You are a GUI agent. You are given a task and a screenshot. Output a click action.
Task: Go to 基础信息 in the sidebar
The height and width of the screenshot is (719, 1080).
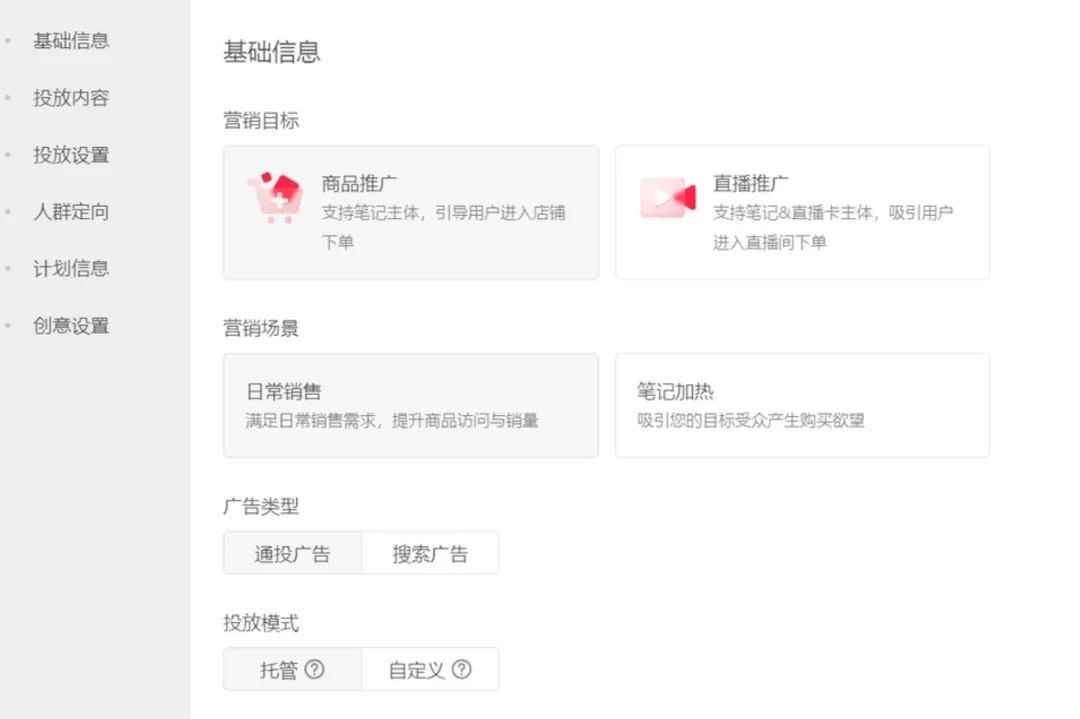(71, 41)
